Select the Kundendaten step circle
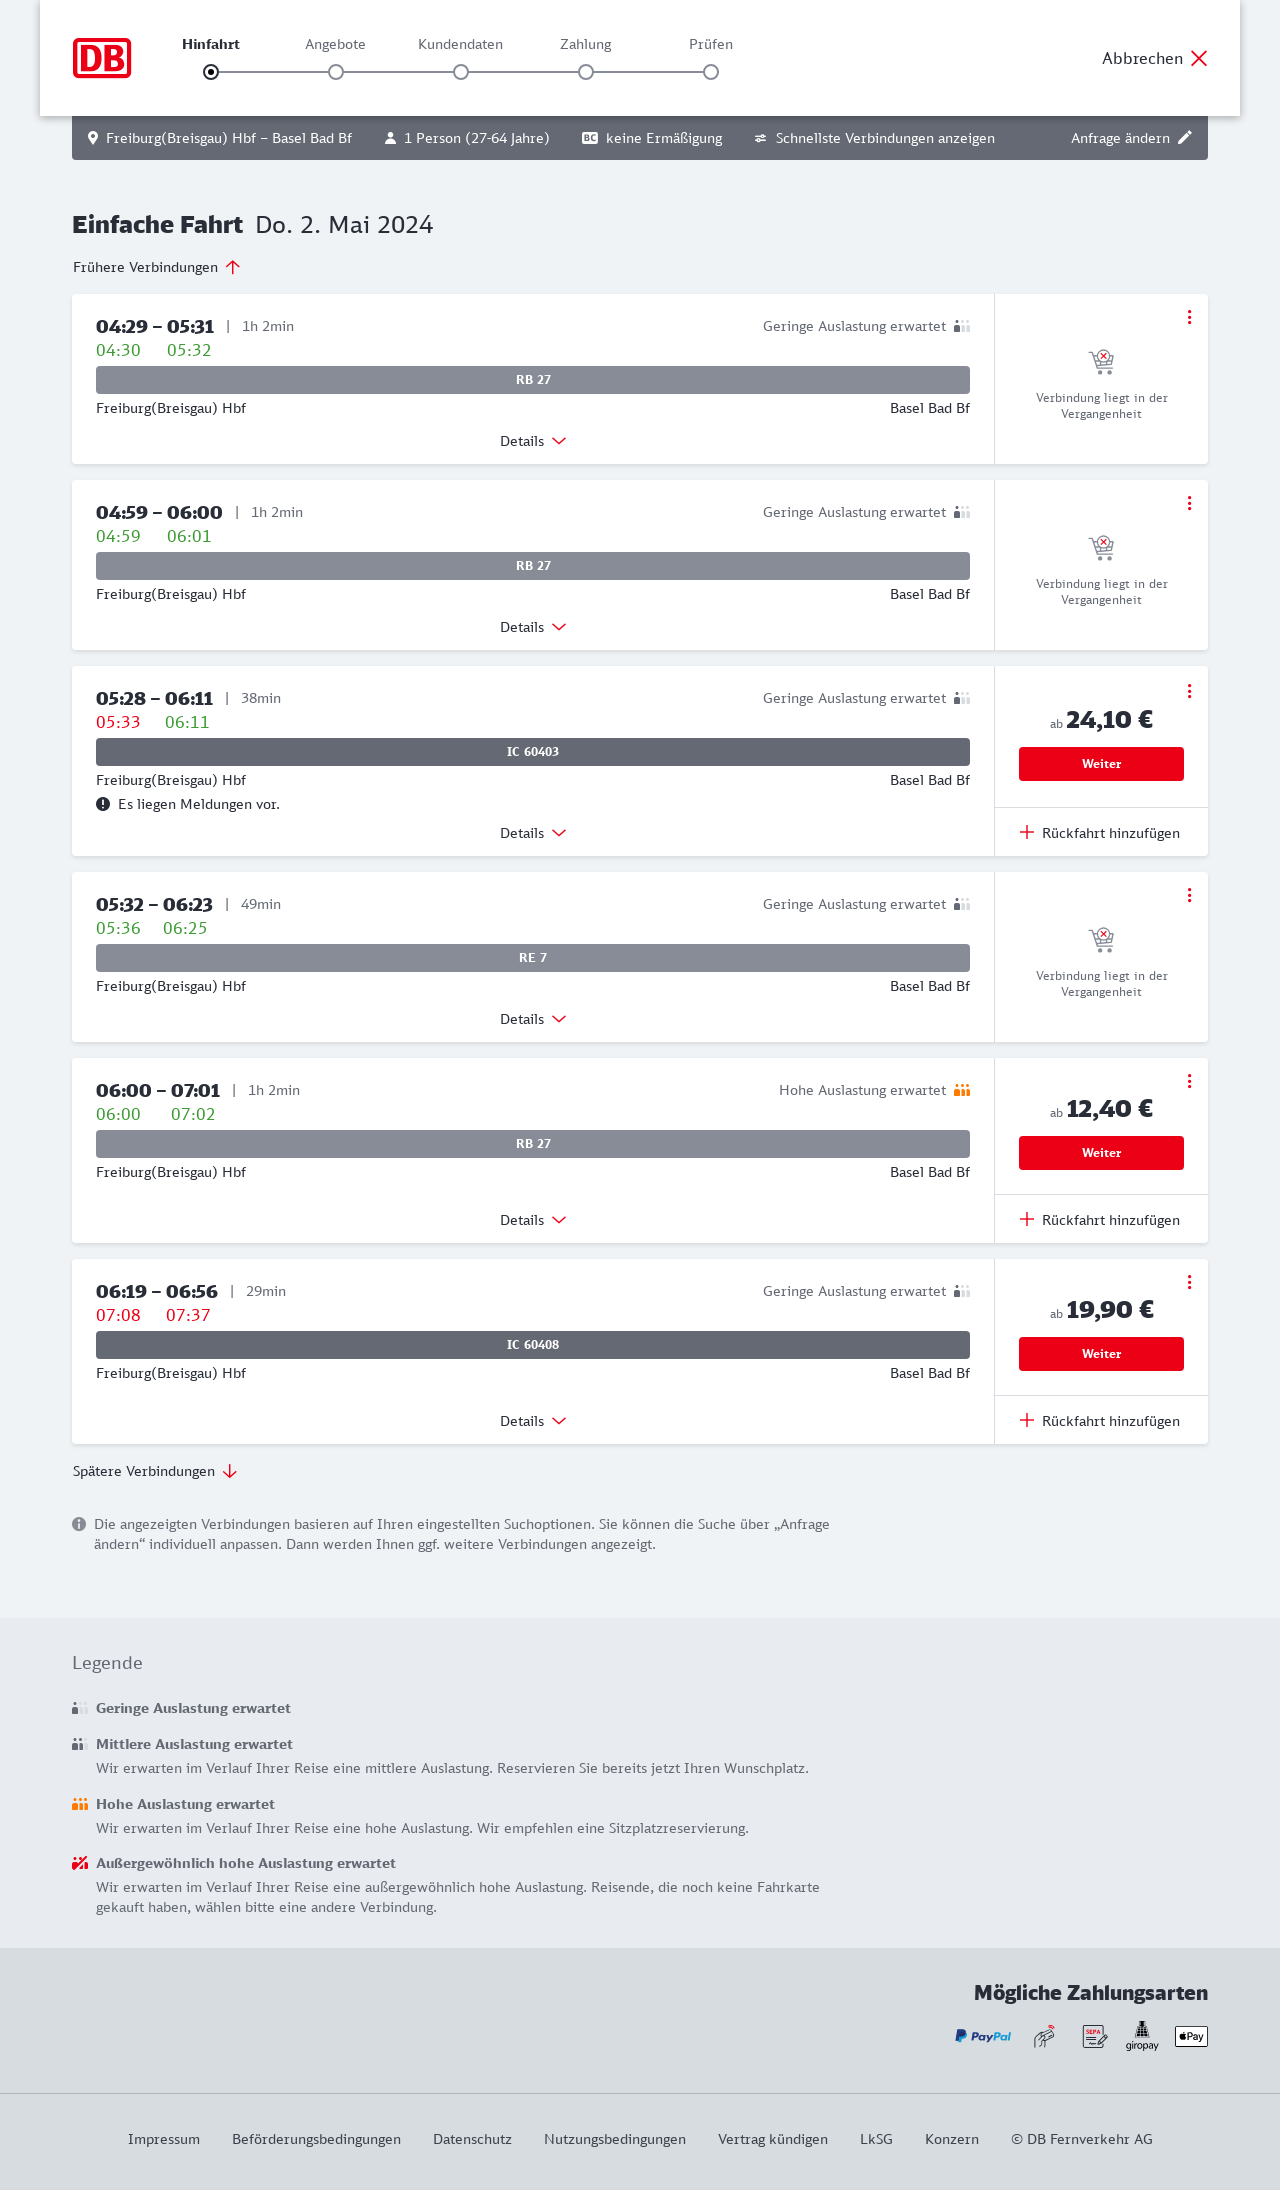1280x2190 pixels. click(x=461, y=72)
